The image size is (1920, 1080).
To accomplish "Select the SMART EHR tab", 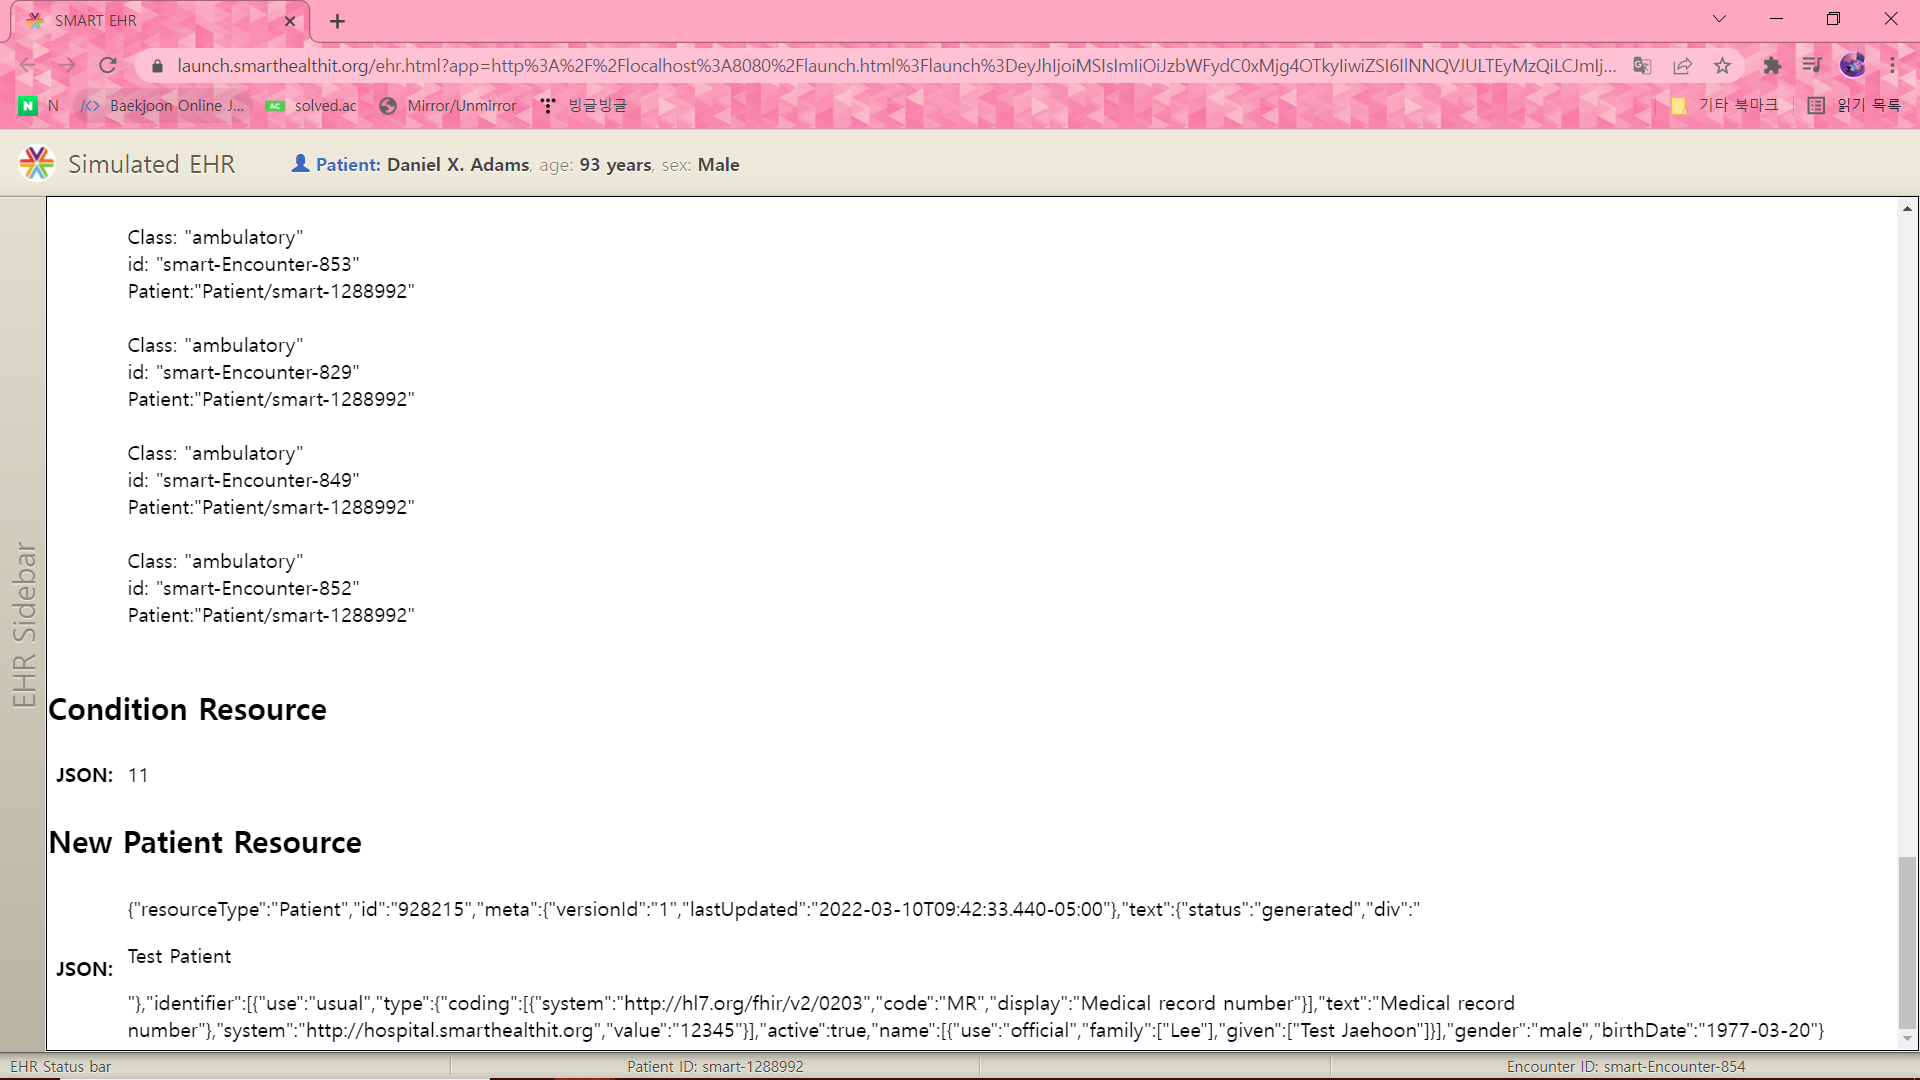I will pyautogui.click(x=150, y=21).
